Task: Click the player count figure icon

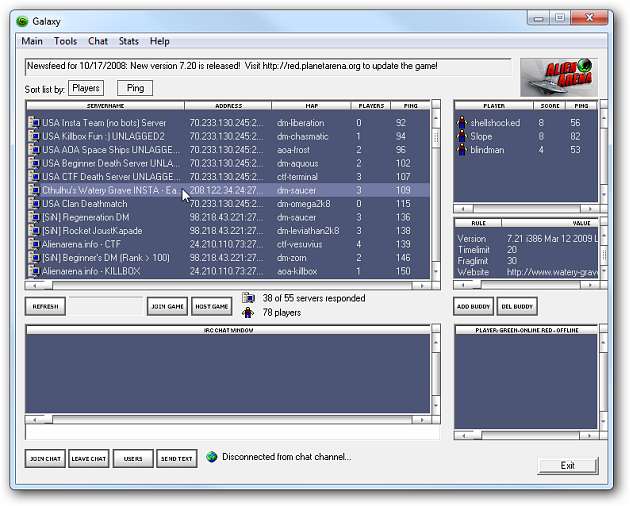Action: (249, 313)
